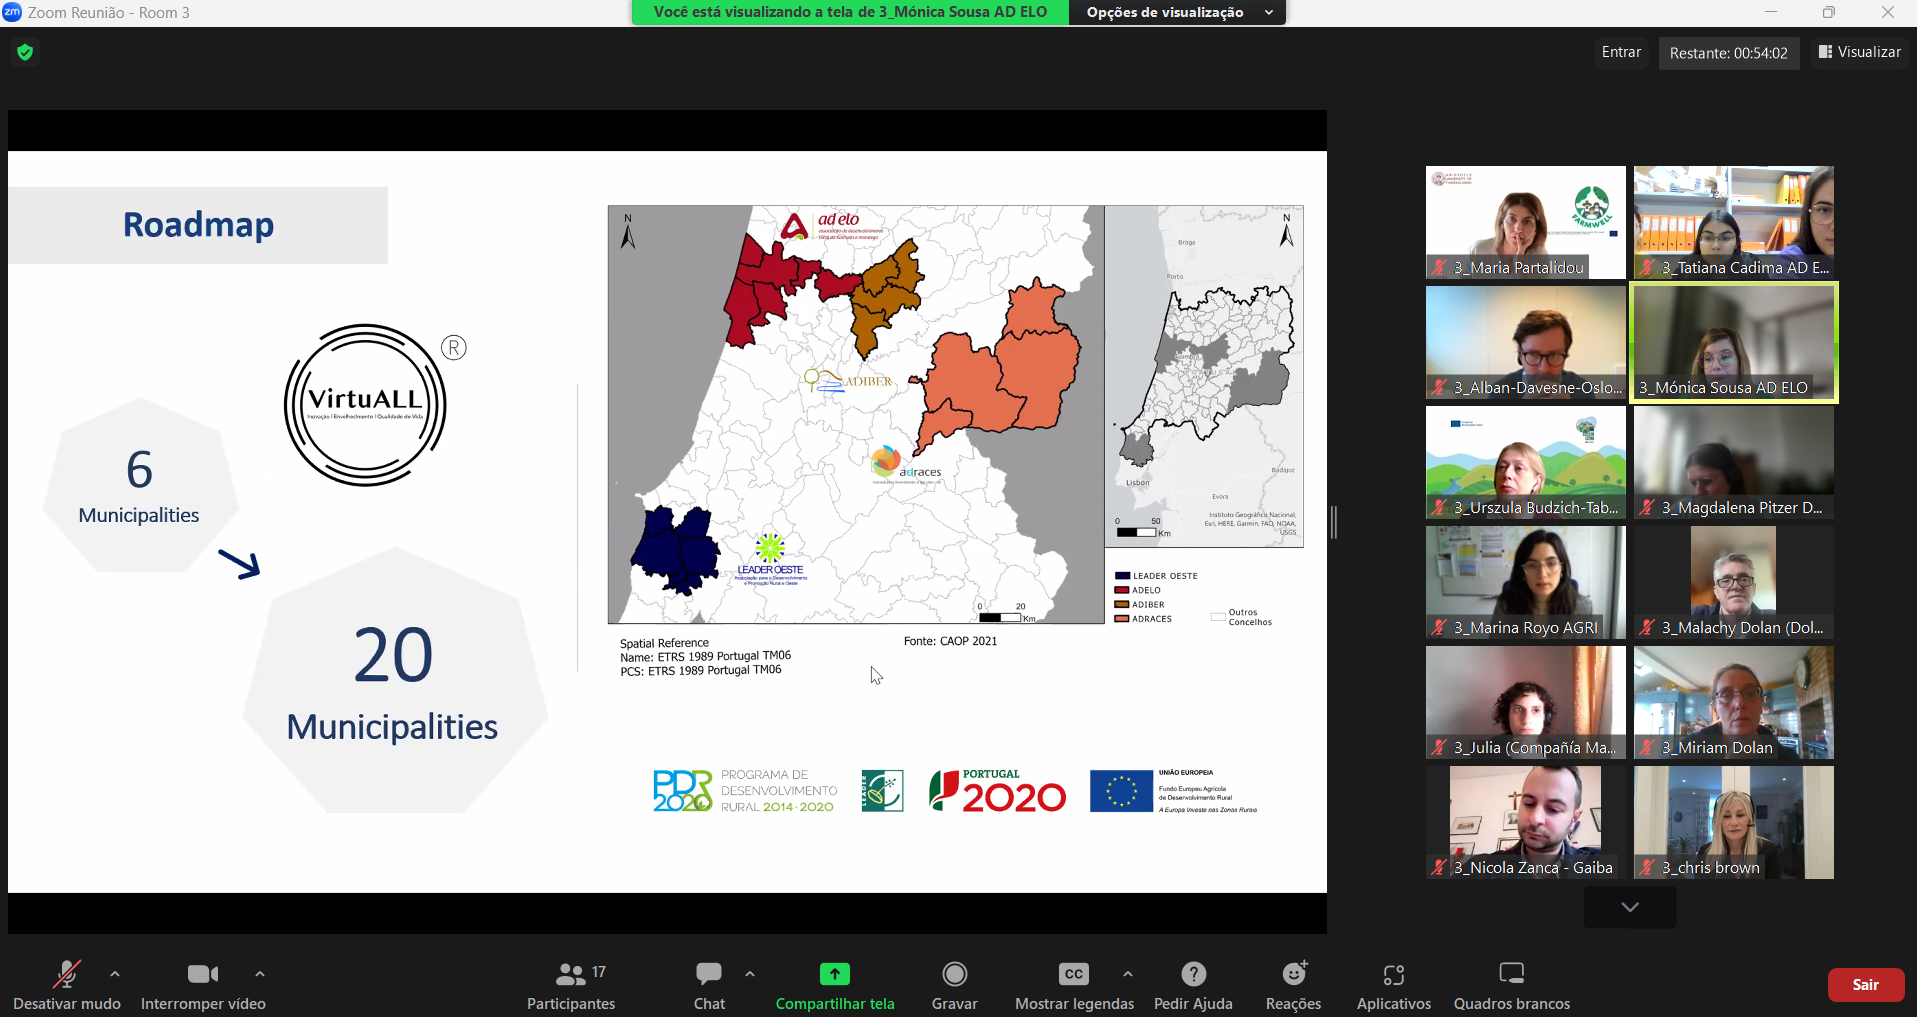Click the Entrar option
This screenshot has width=1917, height=1017.
1621,52
